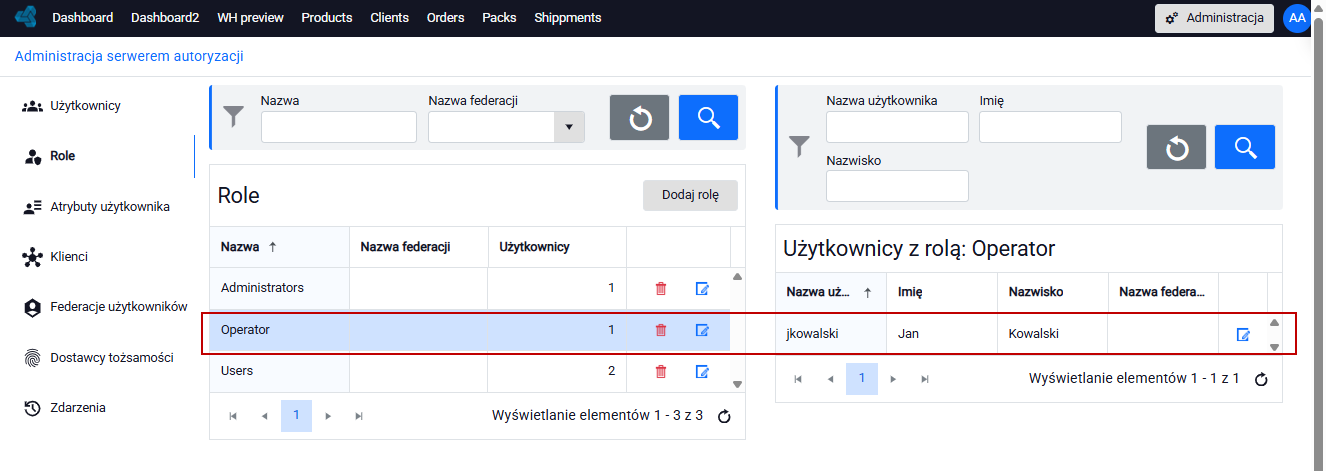
Task: Go to last page in Role grid pager
Action: (x=359, y=416)
